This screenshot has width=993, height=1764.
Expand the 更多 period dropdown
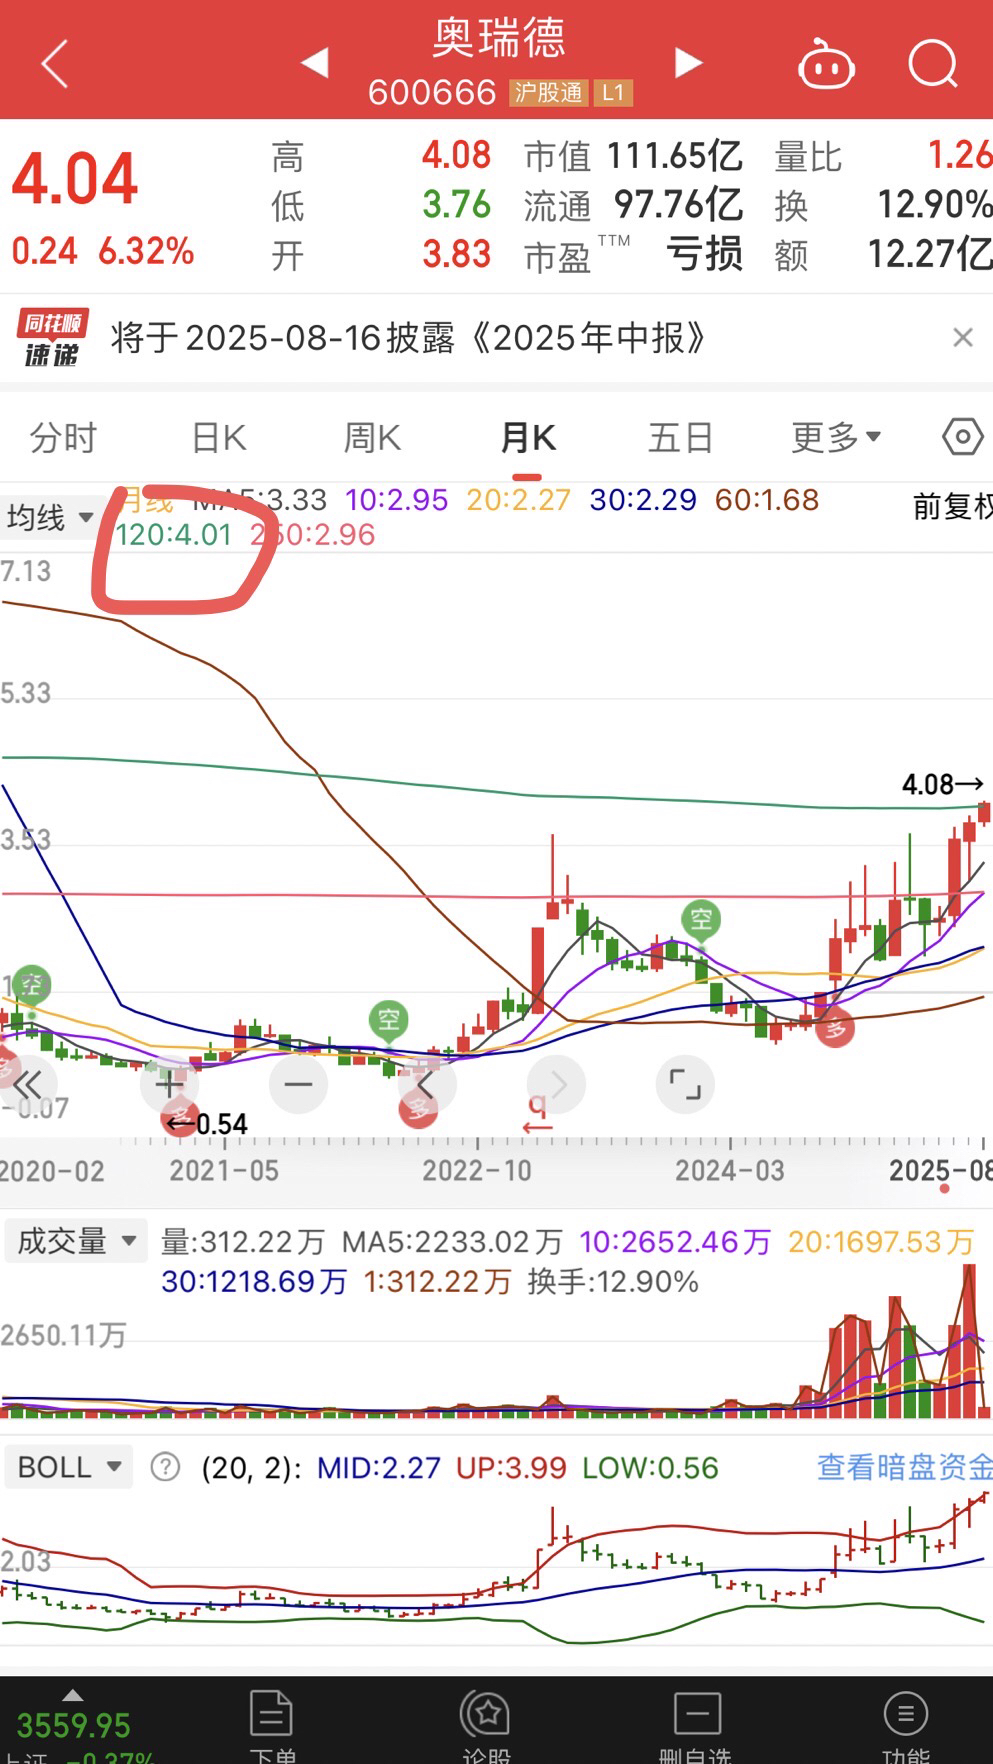(836, 438)
